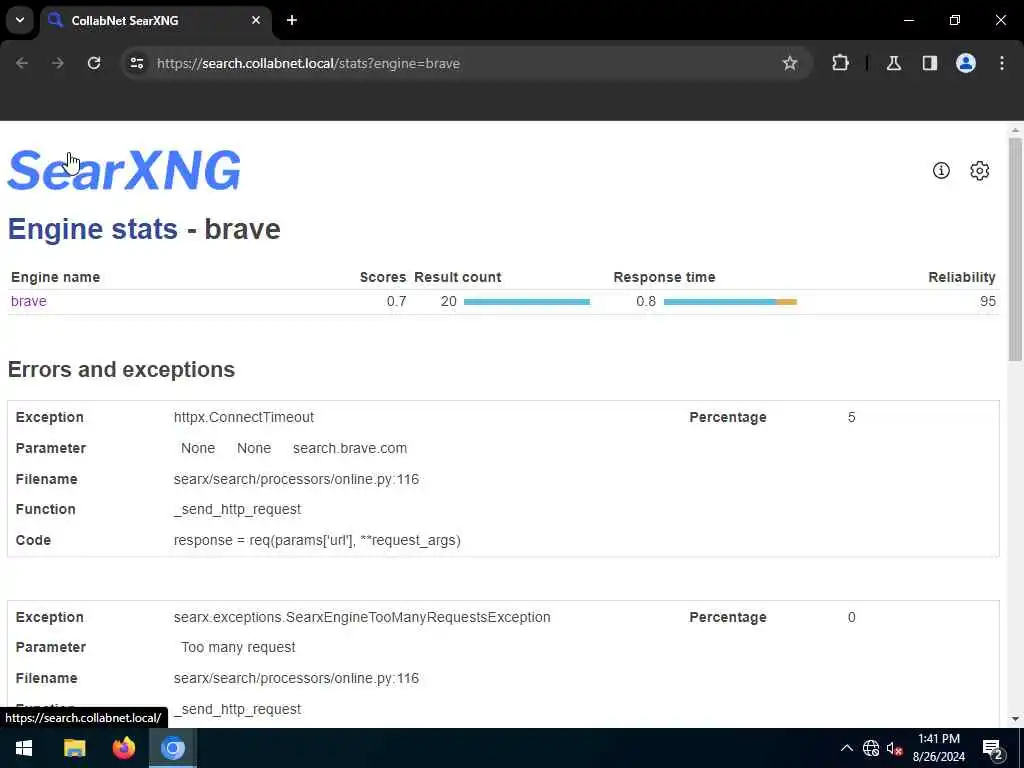This screenshot has width=1024, height=768.
Task: Reload the current page
Action: tap(94, 63)
